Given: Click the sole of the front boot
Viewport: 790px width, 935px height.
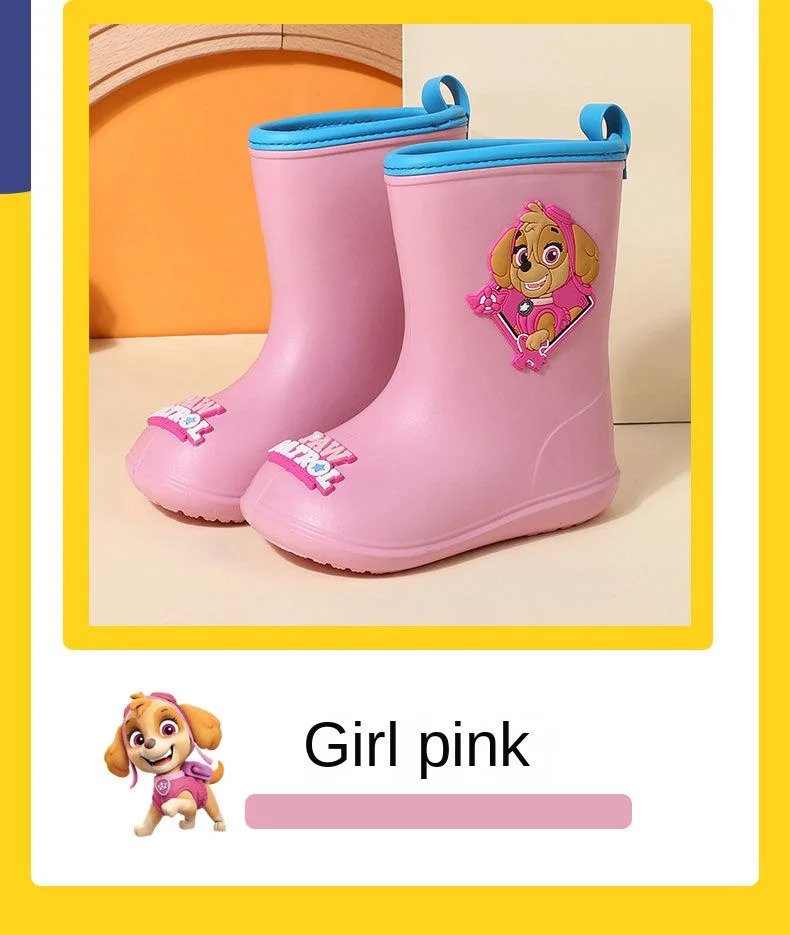Looking at the screenshot, I should point(417,540).
